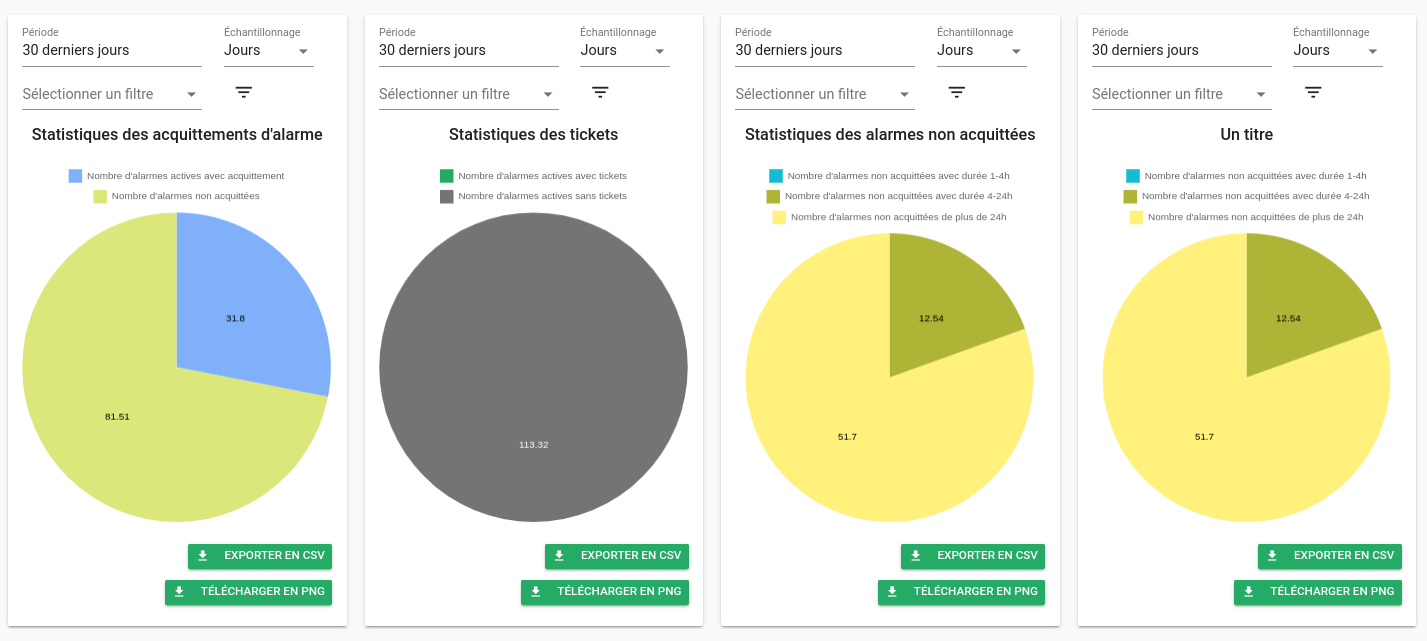Viewport: 1427px width, 641px height.
Task: Expand 'Sélectionner un filtre' in alarmes non acquittées card
Action: [x=824, y=95]
